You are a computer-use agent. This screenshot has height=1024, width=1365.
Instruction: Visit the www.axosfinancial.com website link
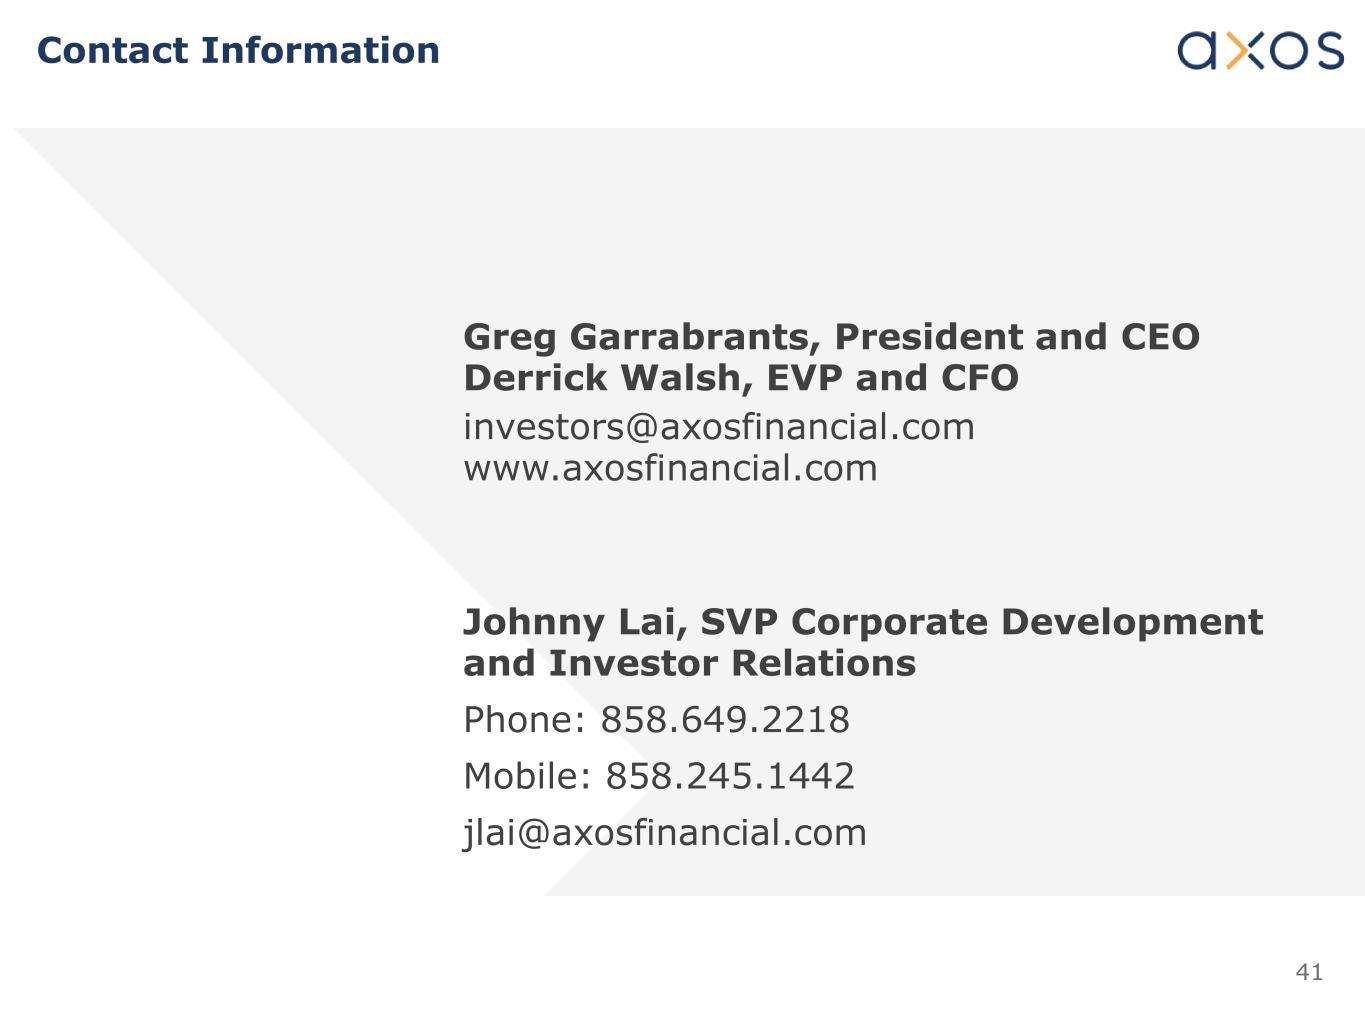[670, 468]
